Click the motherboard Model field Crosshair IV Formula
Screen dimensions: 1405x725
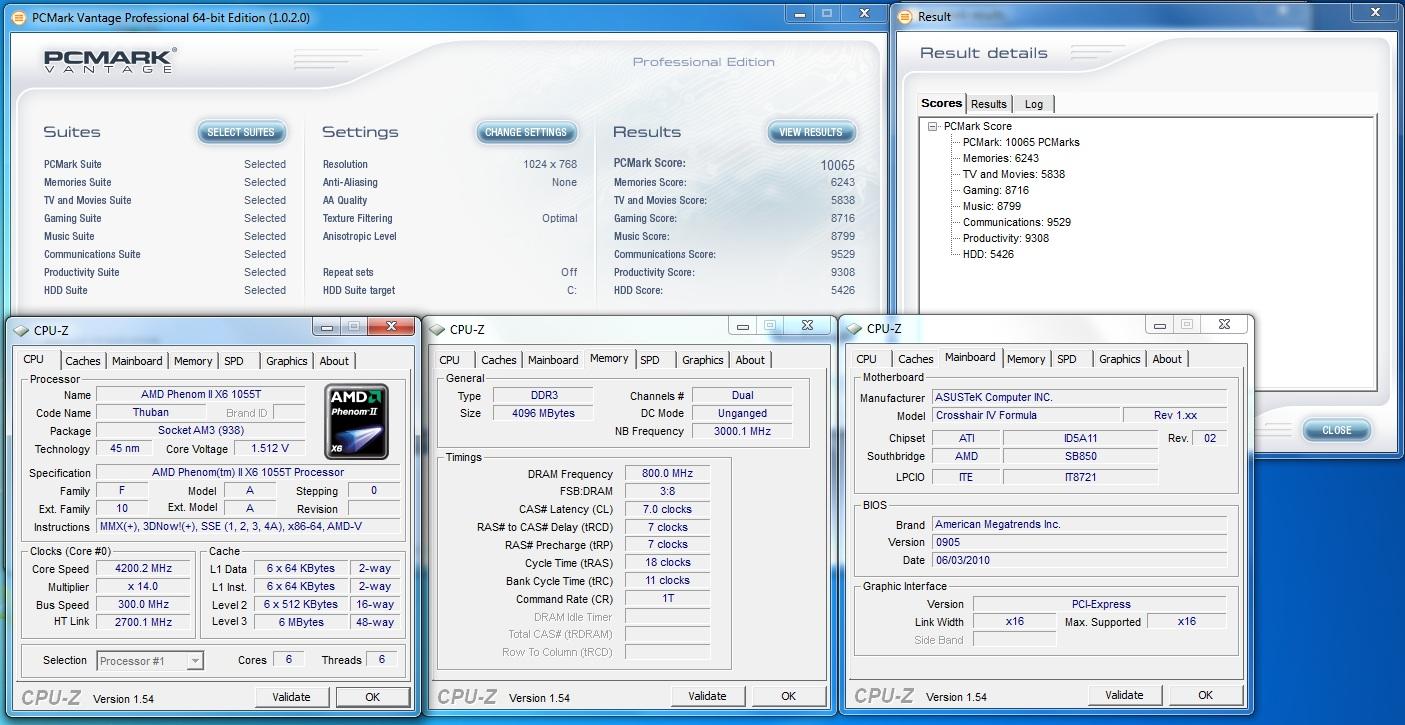tap(1026, 415)
